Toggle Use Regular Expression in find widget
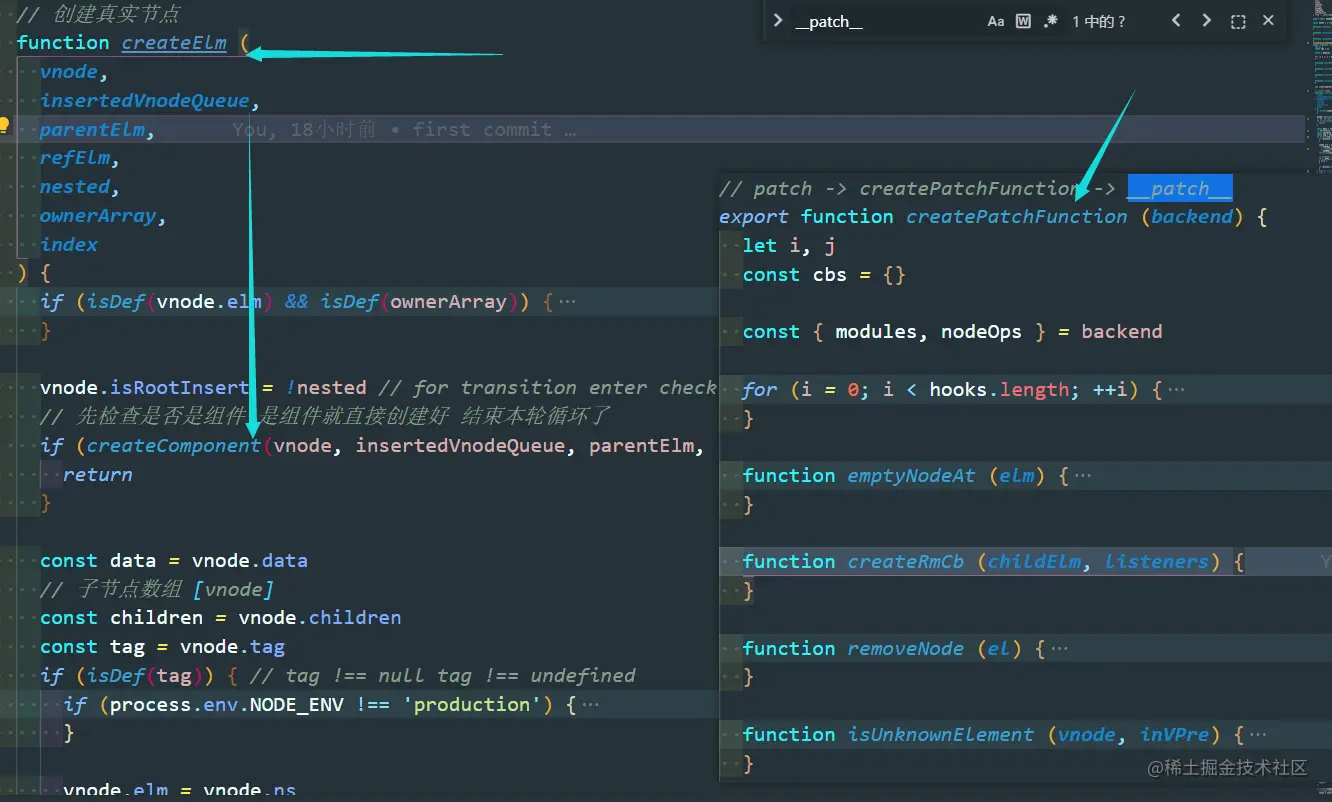This screenshot has width=1332, height=802. pyautogui.click(x=1050, y=21)
